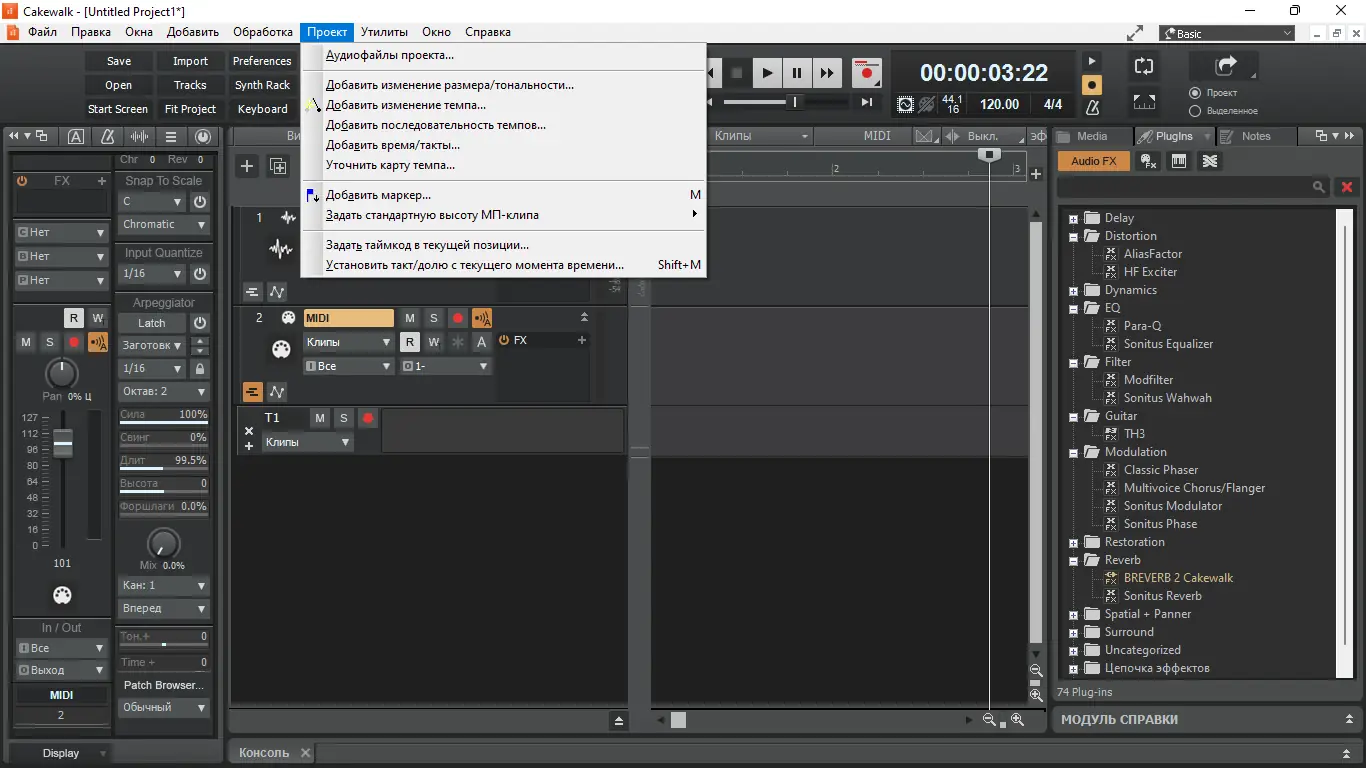The image size is (1366, 768).
Task: Click the MIDI track 2 name field
Action: pos(349,318)
